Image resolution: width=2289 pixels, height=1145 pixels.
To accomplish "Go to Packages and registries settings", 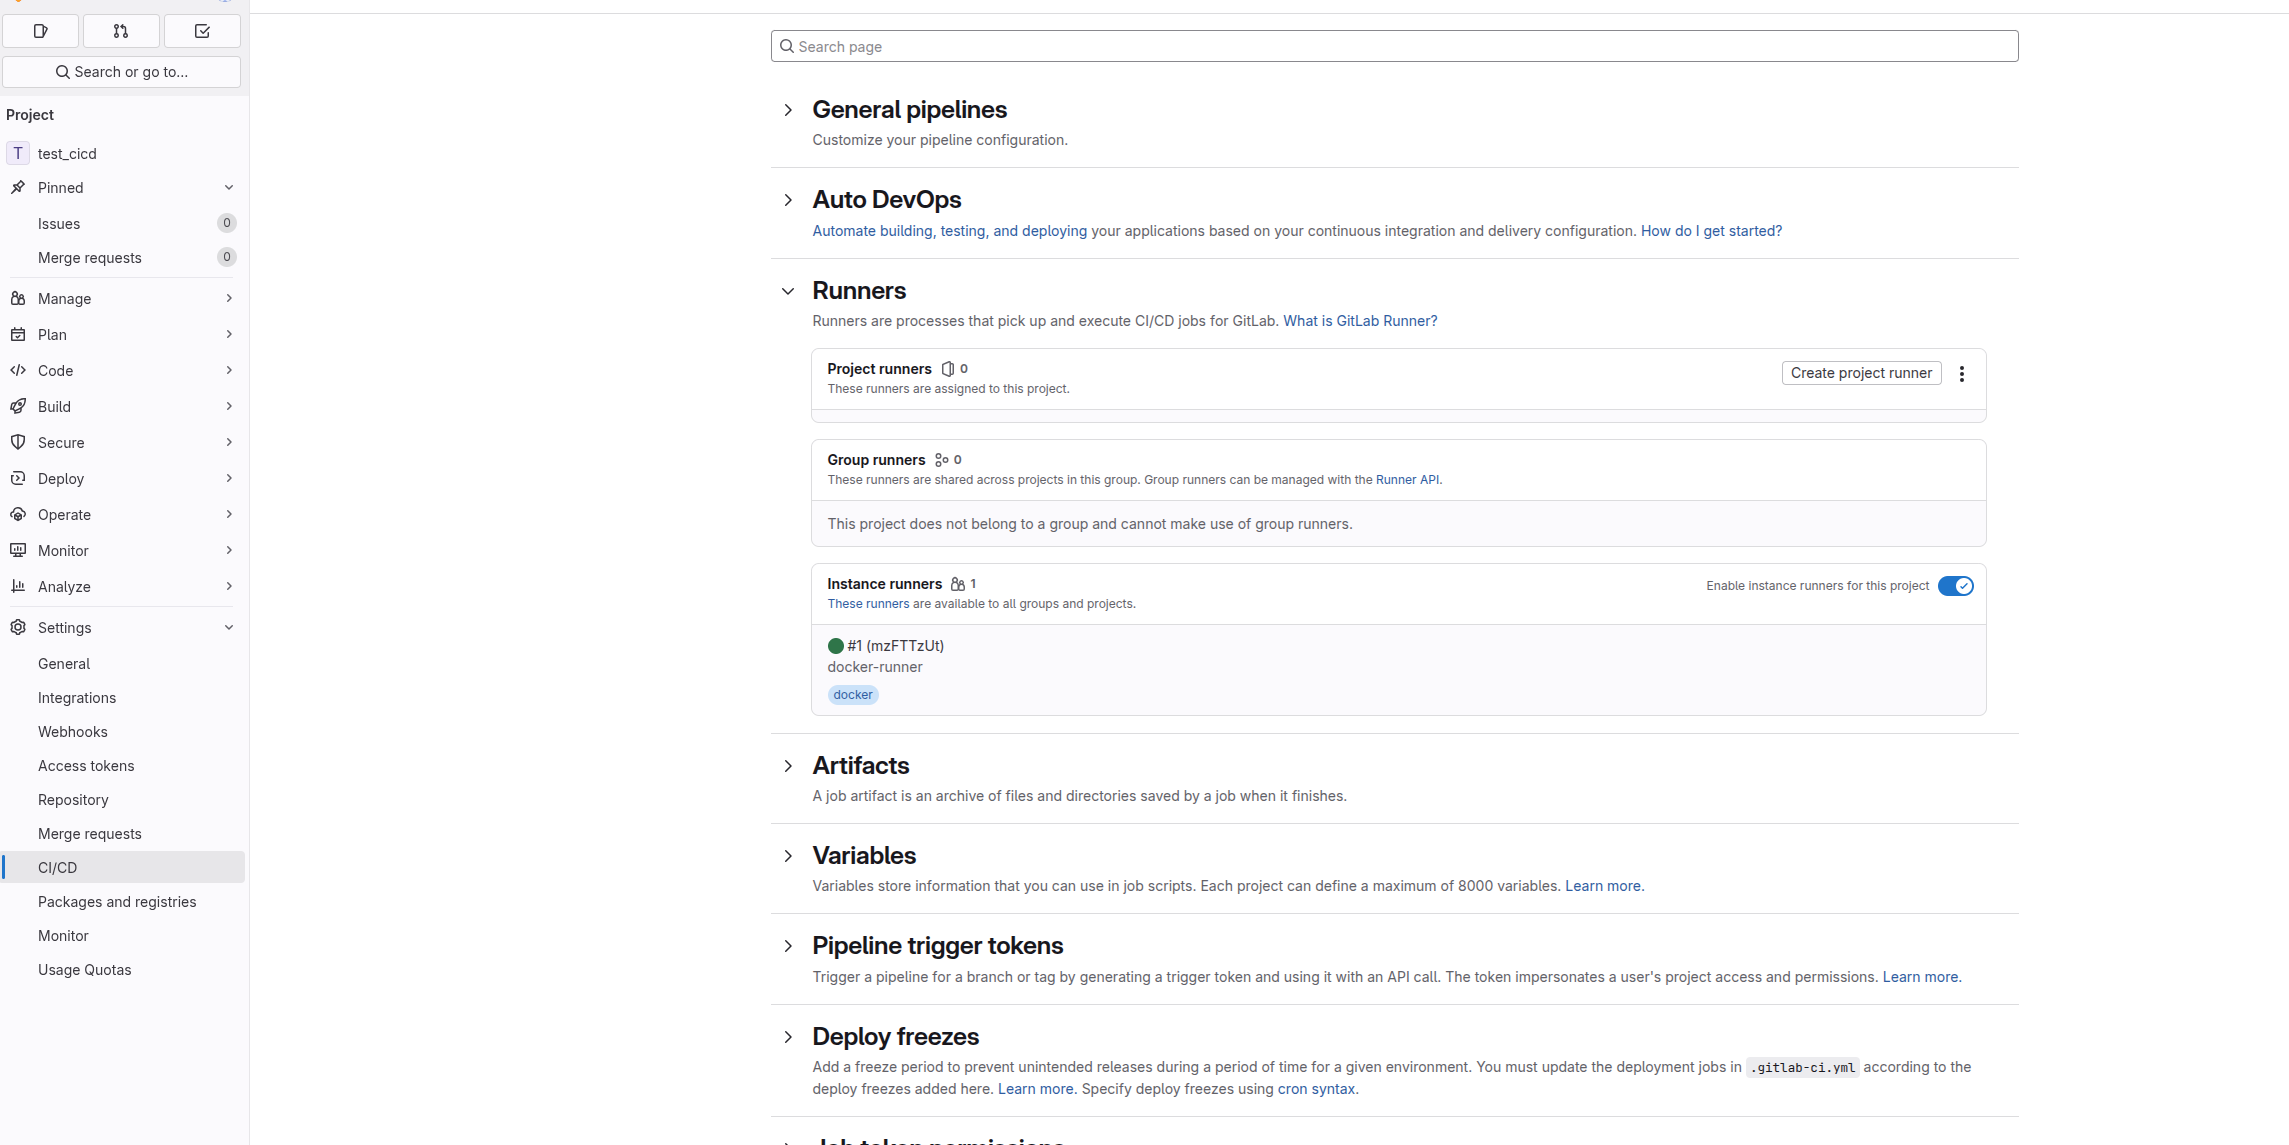I will point(117,902).
